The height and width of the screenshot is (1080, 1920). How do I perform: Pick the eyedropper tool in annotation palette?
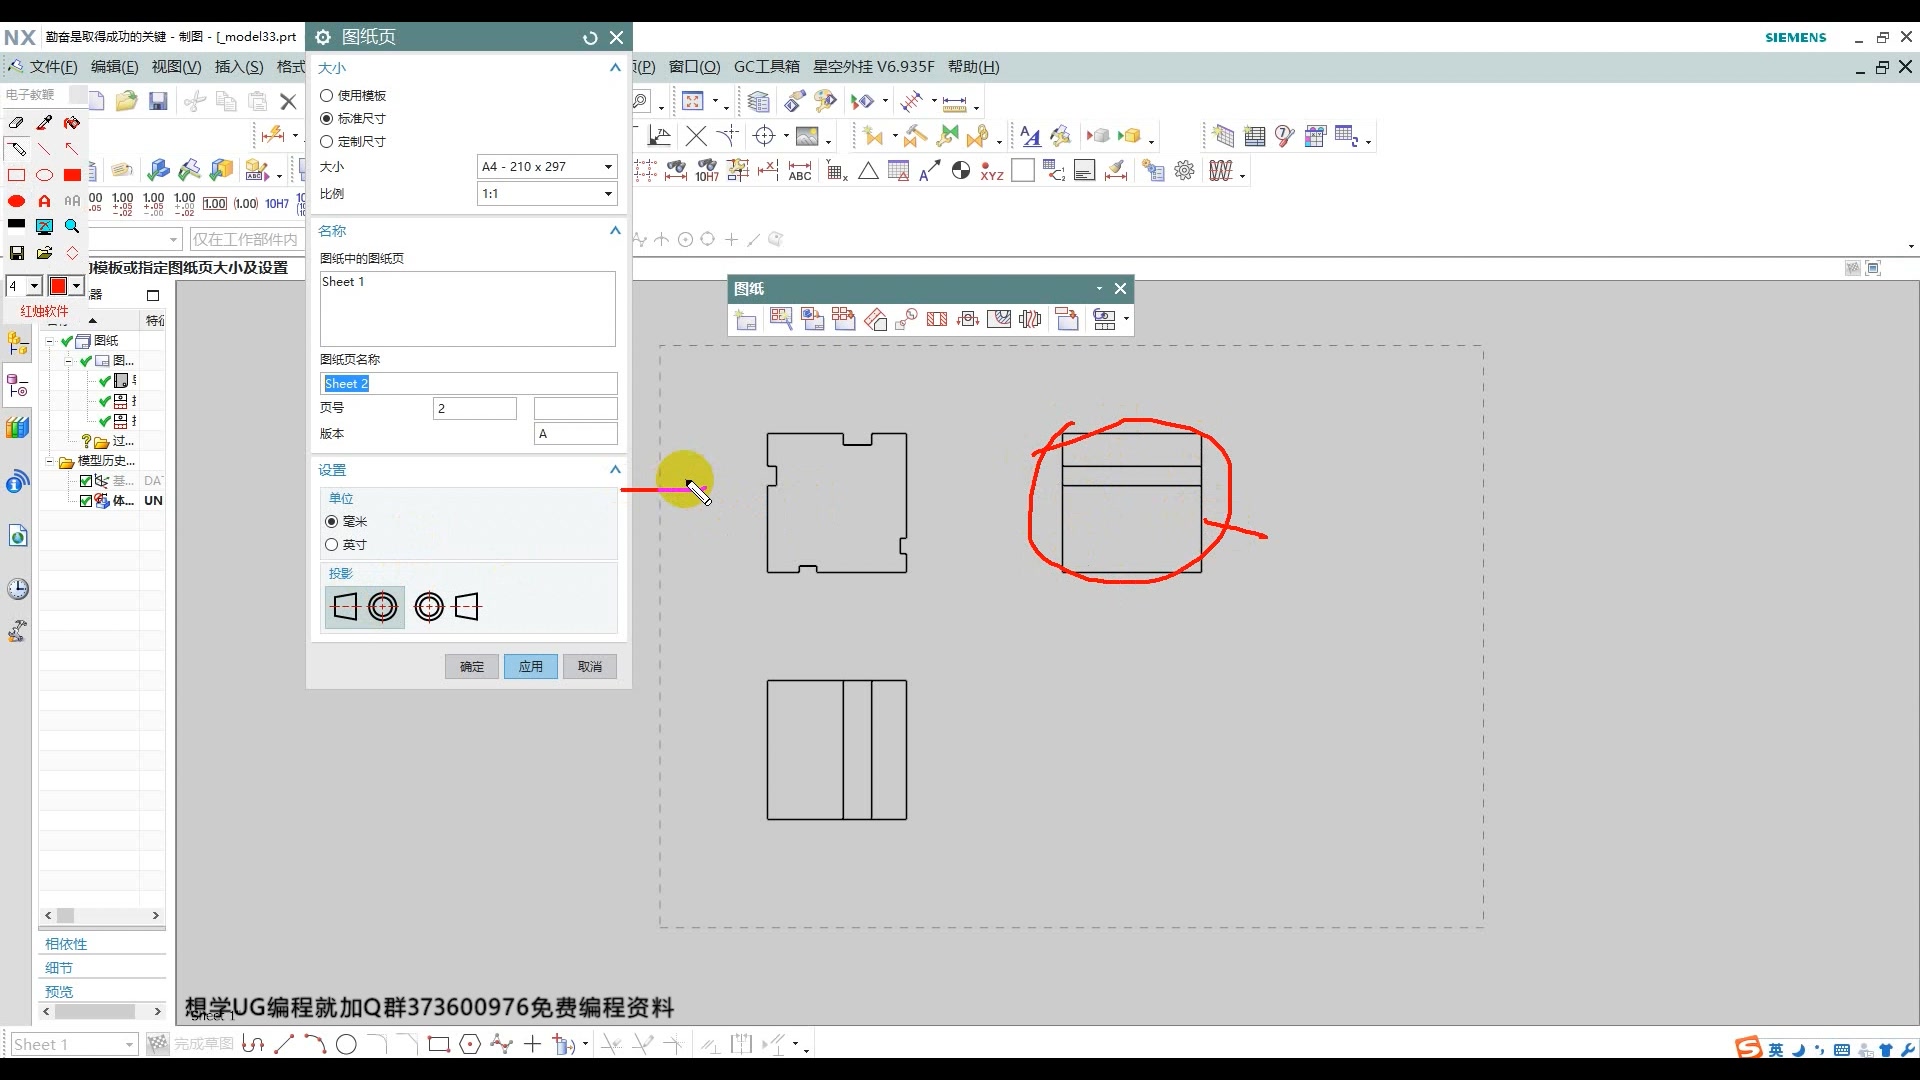click(x=44, y=122)
